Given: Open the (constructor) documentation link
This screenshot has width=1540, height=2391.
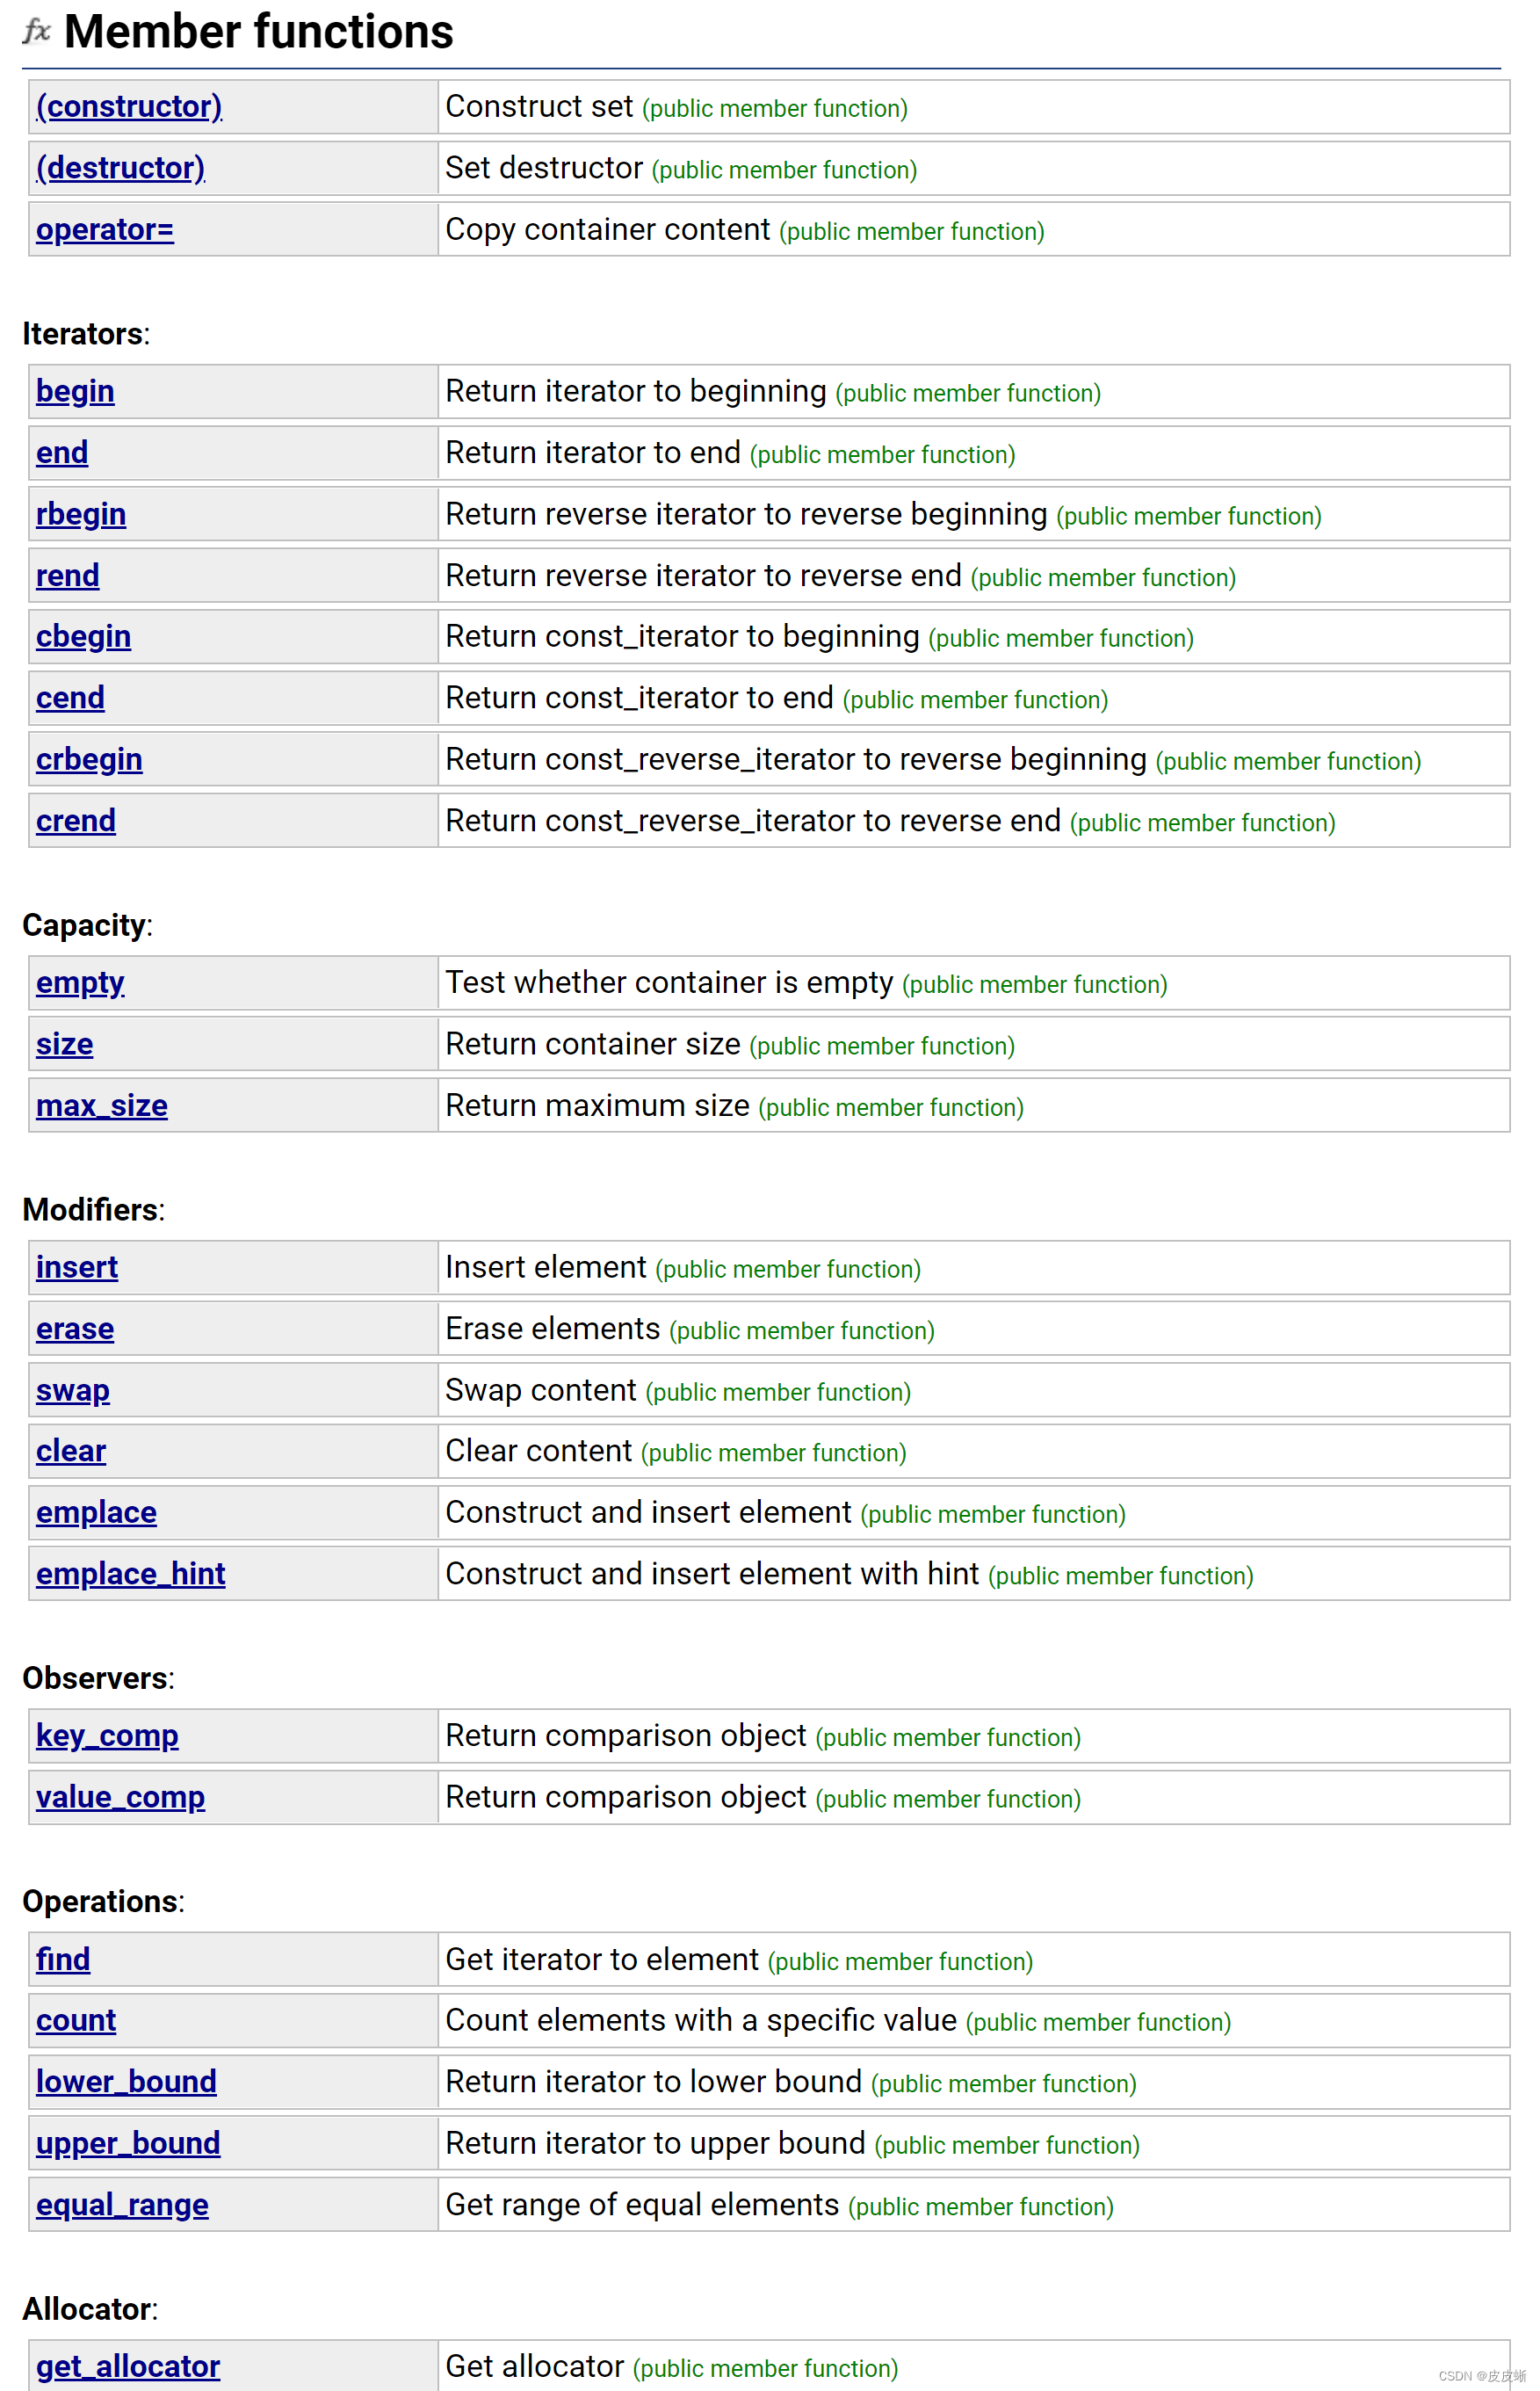Looking at the screenshot, I should [129, 106].
